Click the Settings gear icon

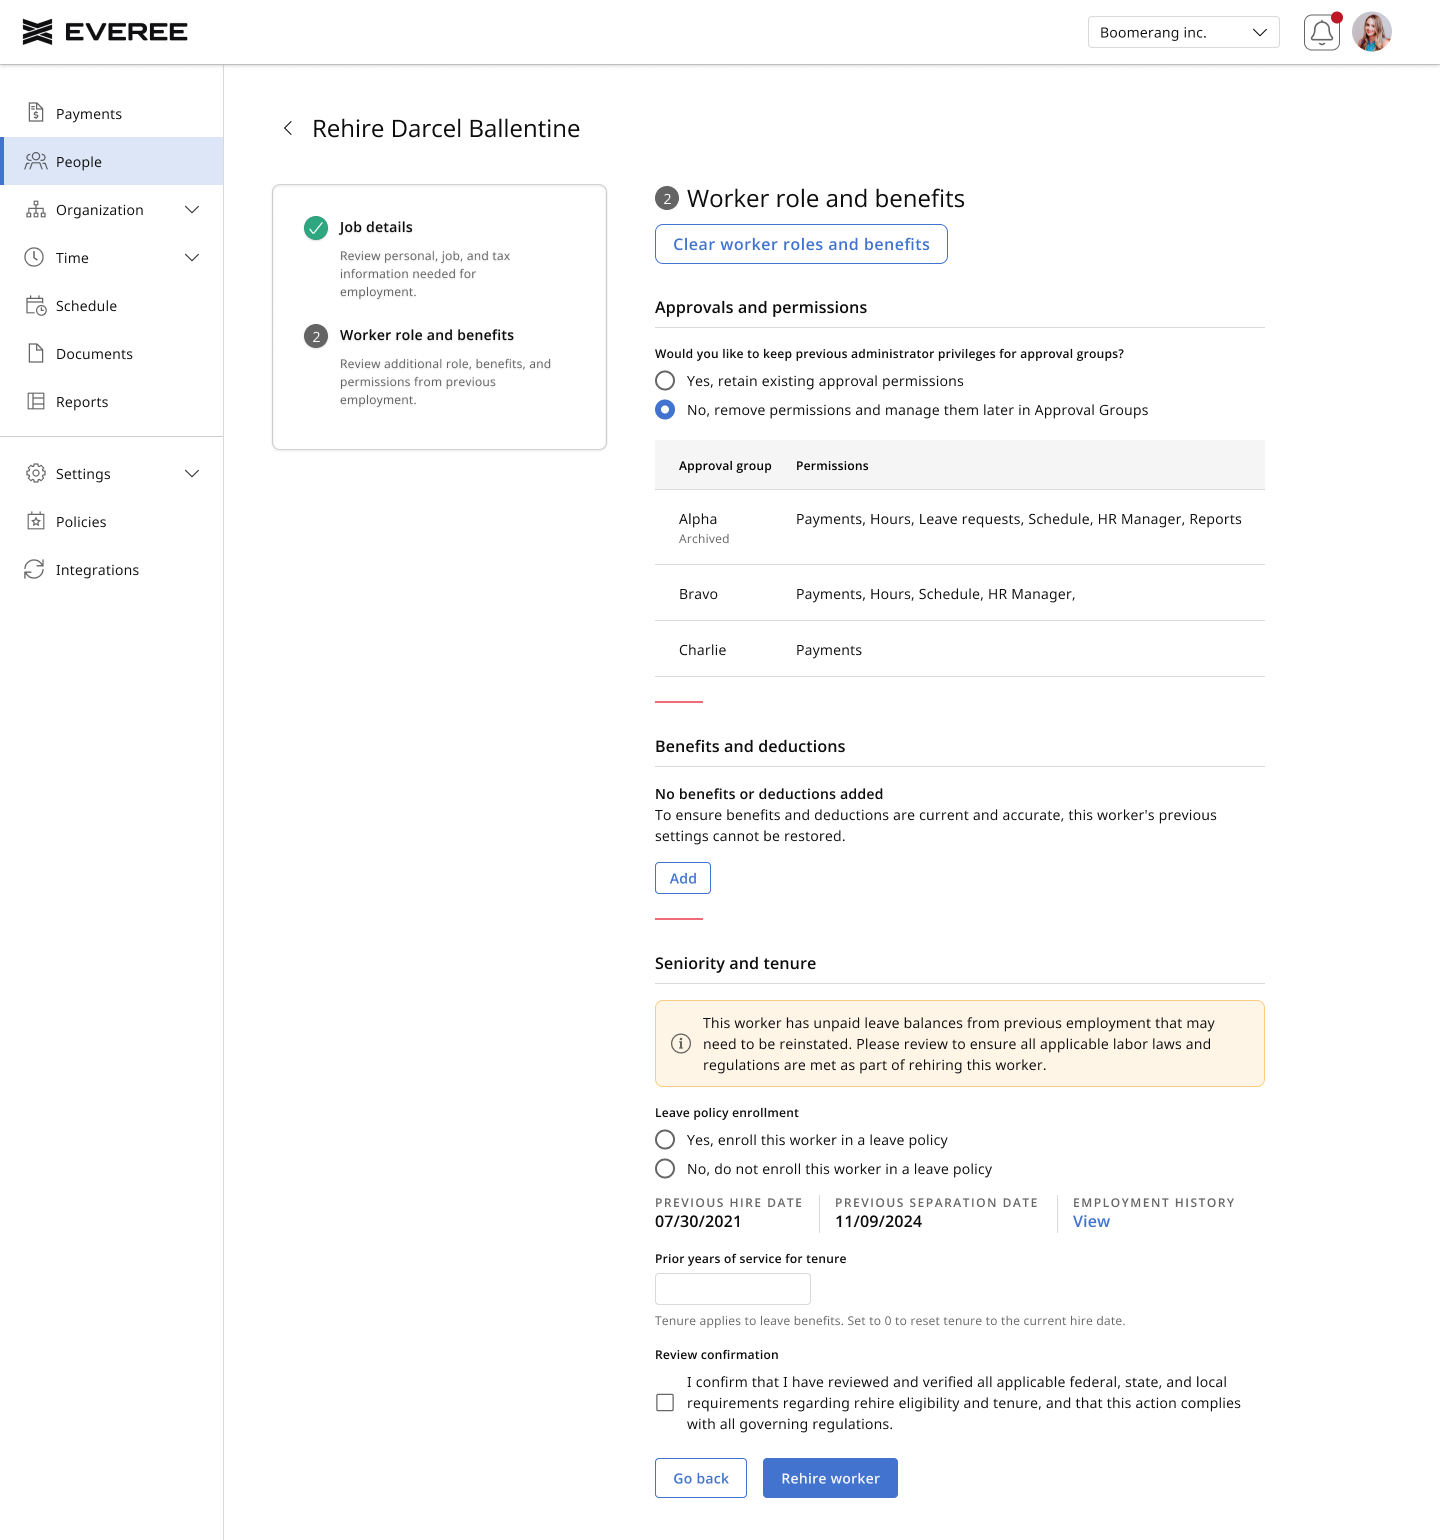coord(36,473)
